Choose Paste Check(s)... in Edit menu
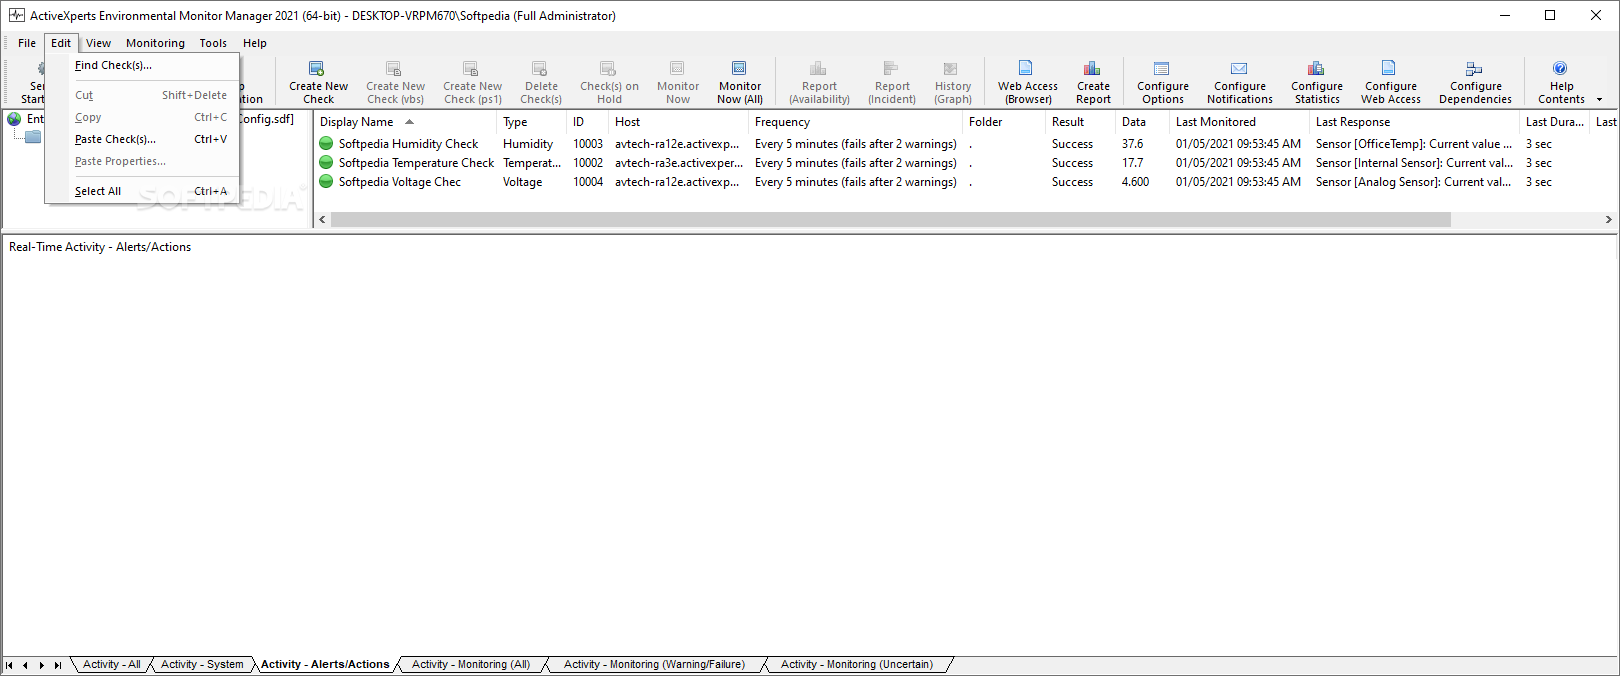The image size is (1620, 676). (142, 139)
